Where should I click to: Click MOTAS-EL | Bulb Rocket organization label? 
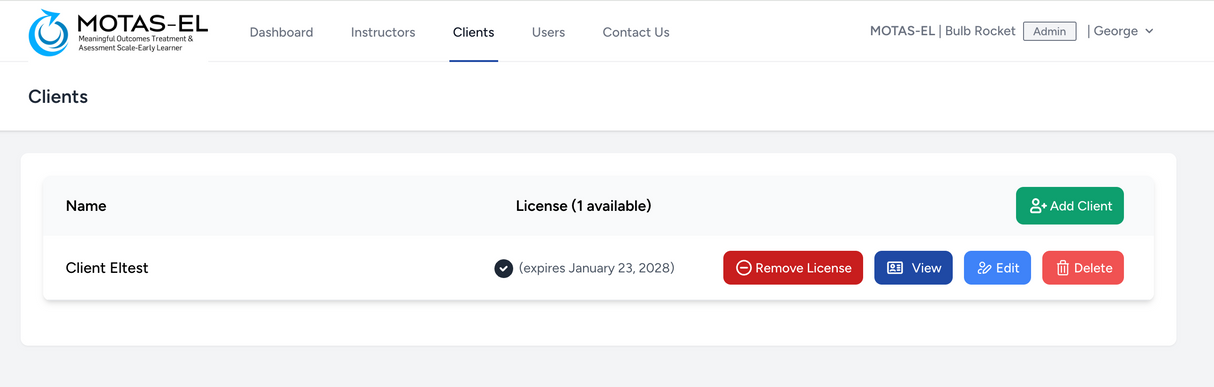[x=942, y=31]
